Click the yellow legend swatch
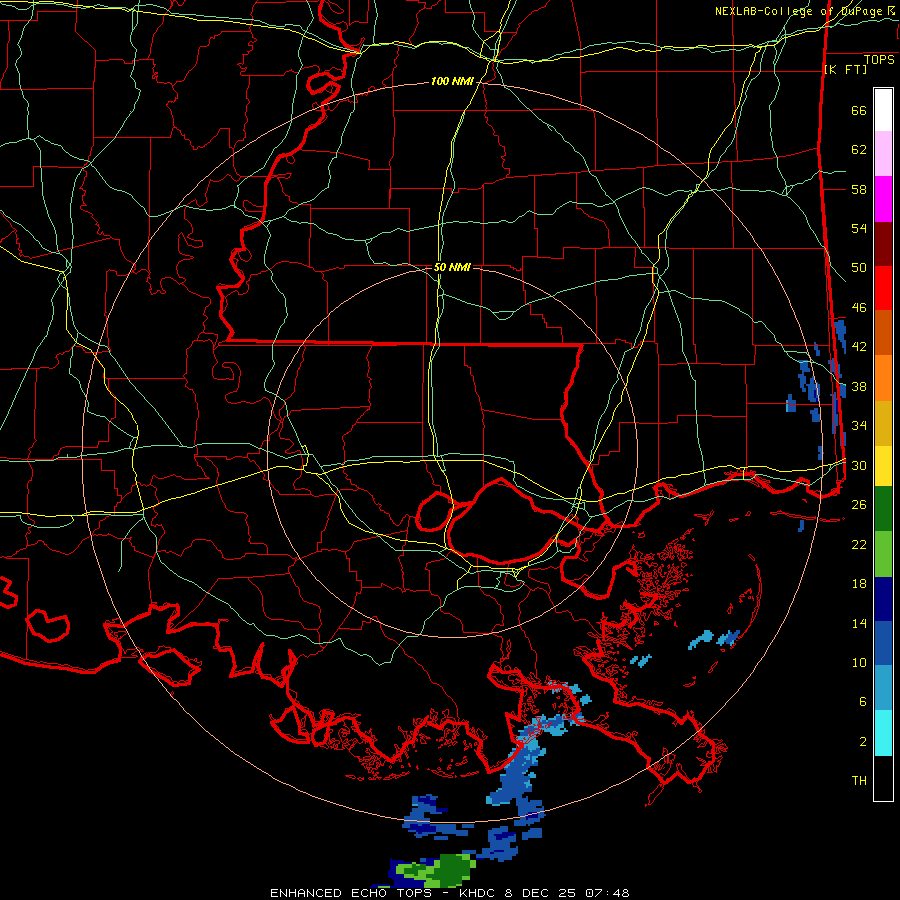 click(883, 466)
